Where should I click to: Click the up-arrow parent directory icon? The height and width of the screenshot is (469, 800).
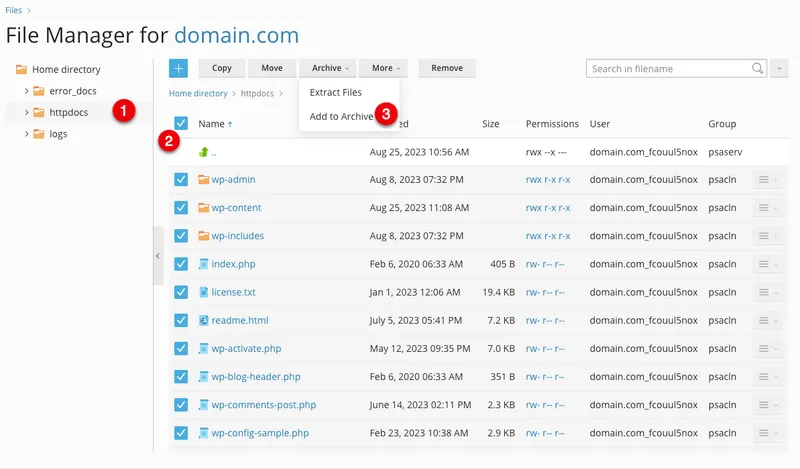click(203, 152)
